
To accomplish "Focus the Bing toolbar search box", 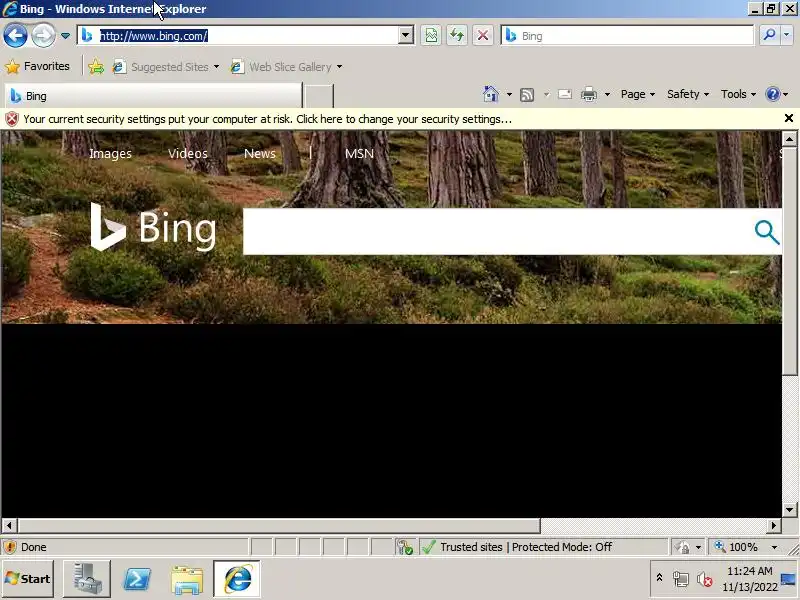I will (627, 36).
